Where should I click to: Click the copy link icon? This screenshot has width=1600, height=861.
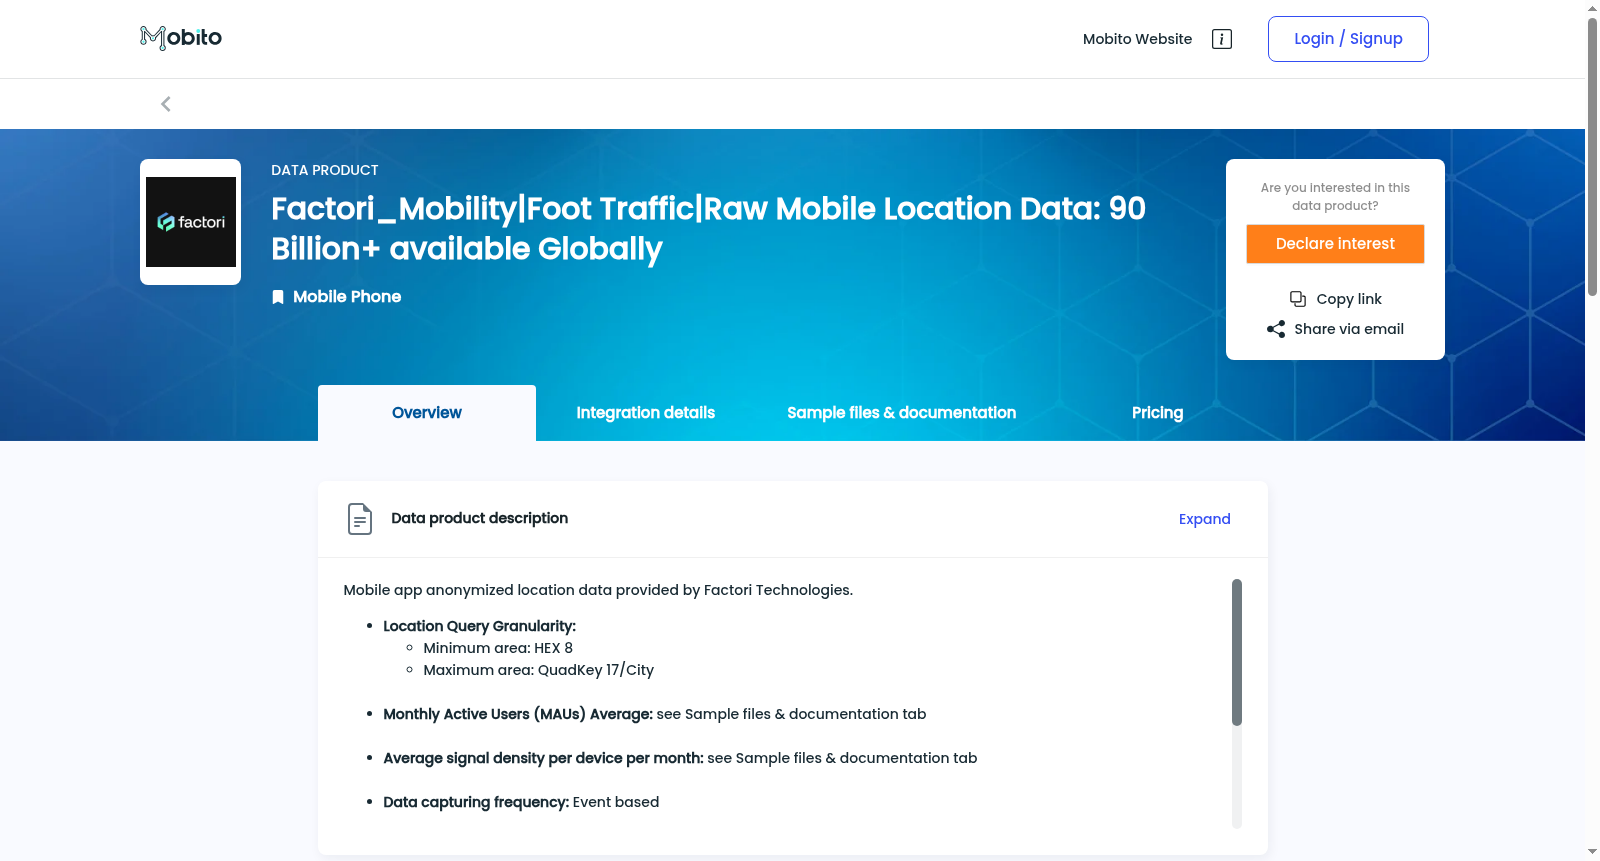tap(1298, 299)
